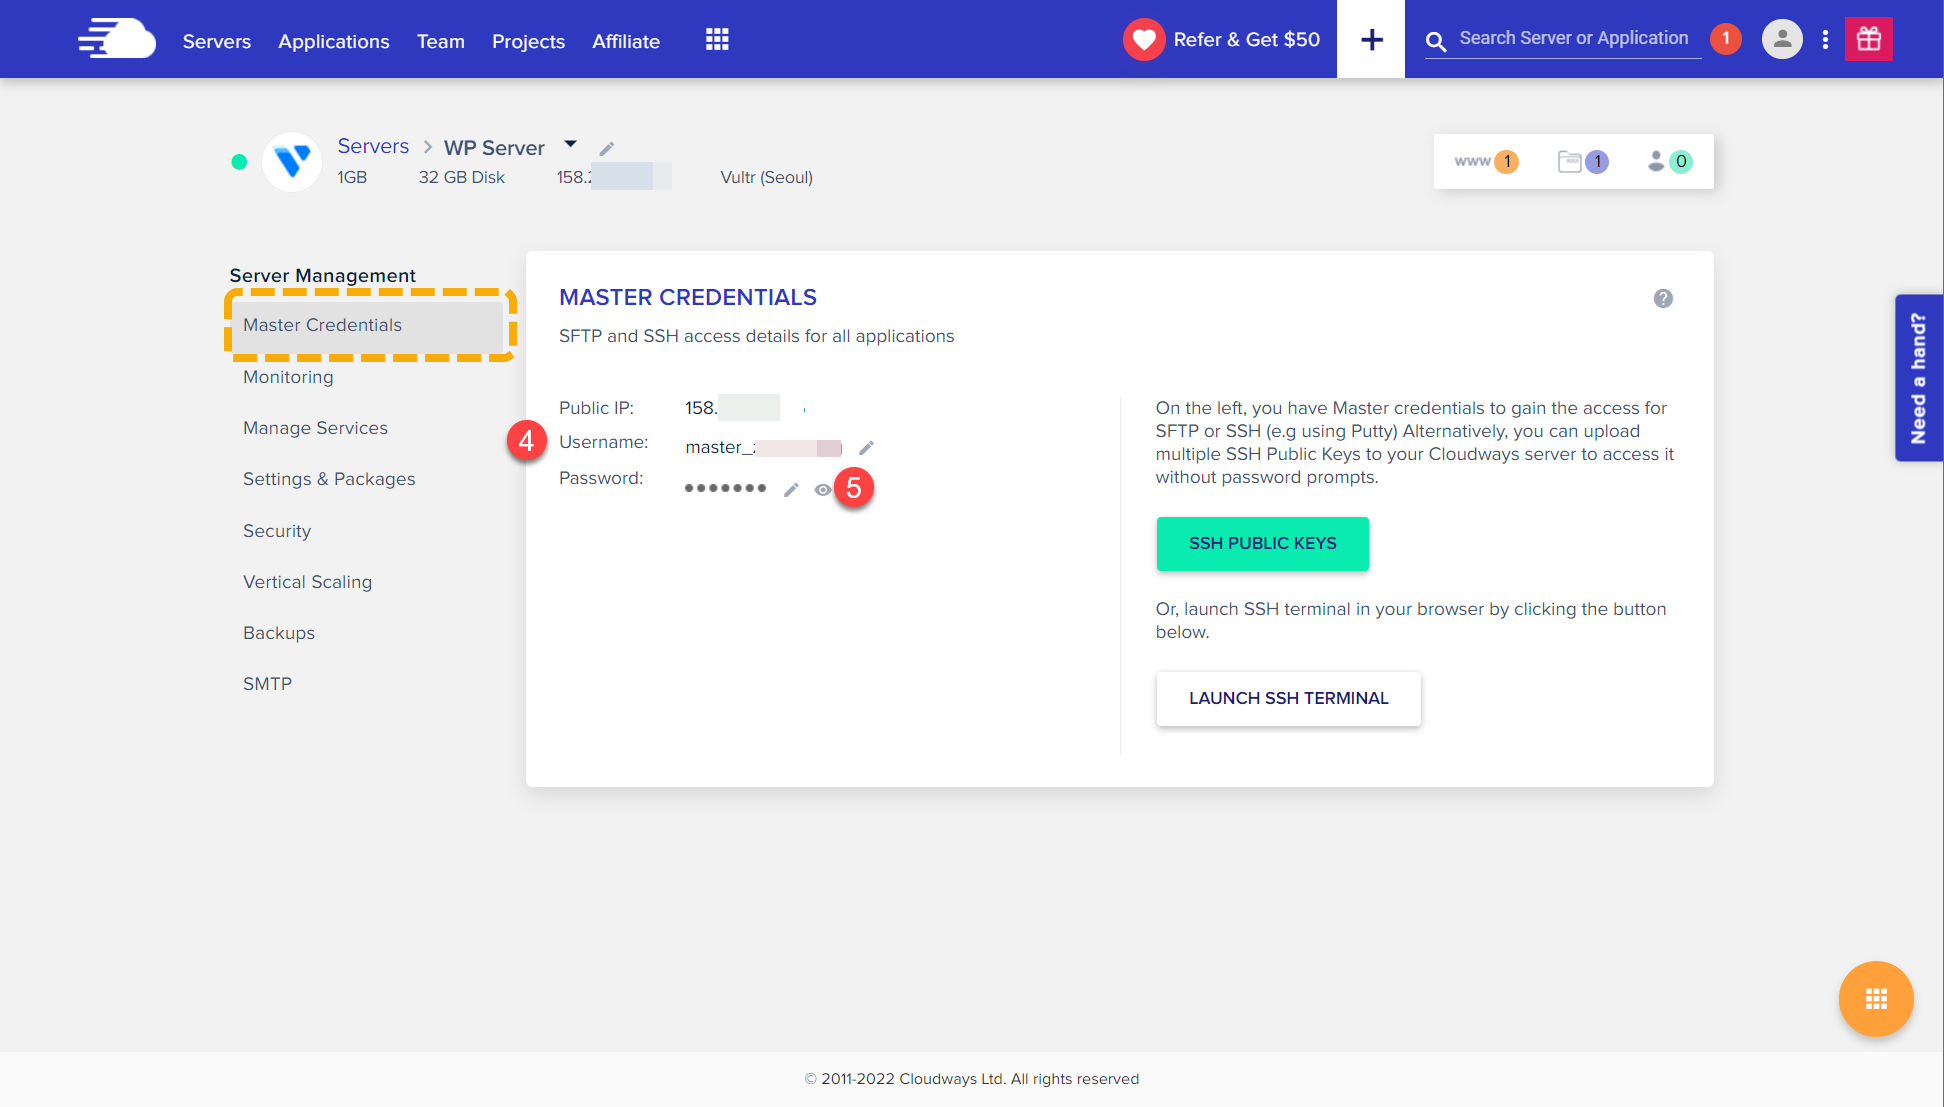Click the pink gift icon
The width and height of the screenshot is (1944, 1107).
[x=1868, y=39]
